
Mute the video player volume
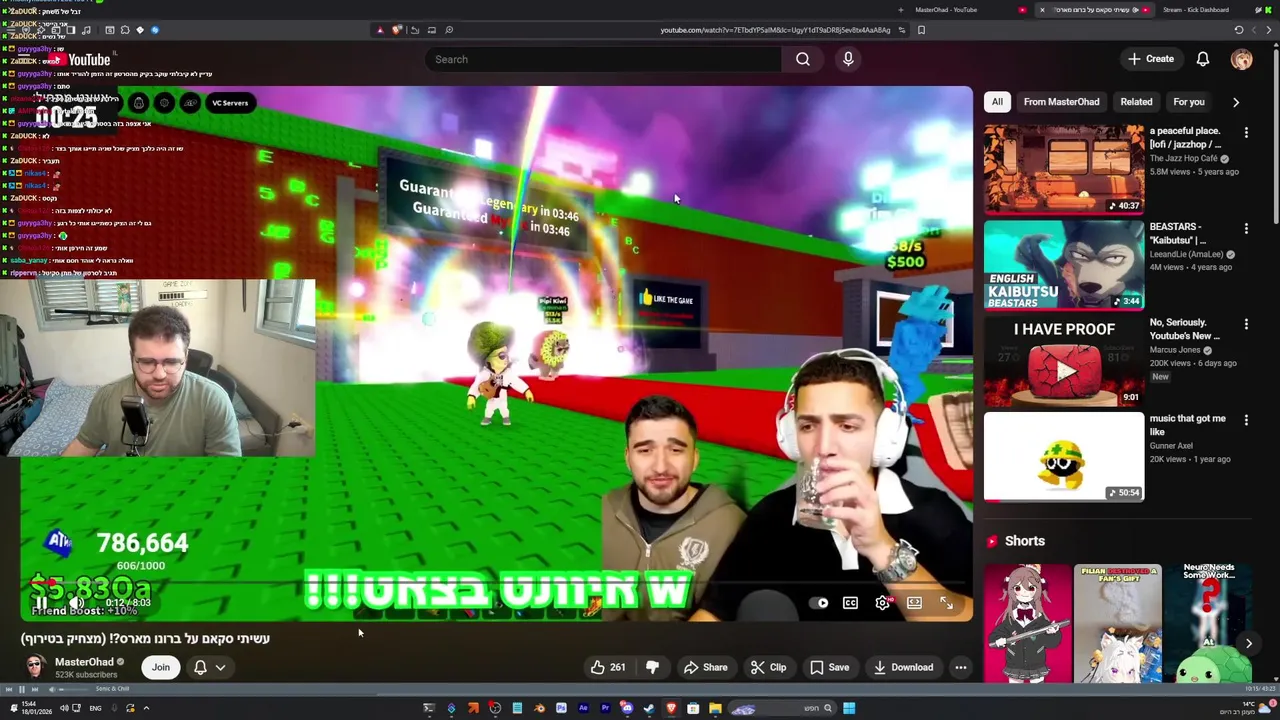[x=76, y=603]
